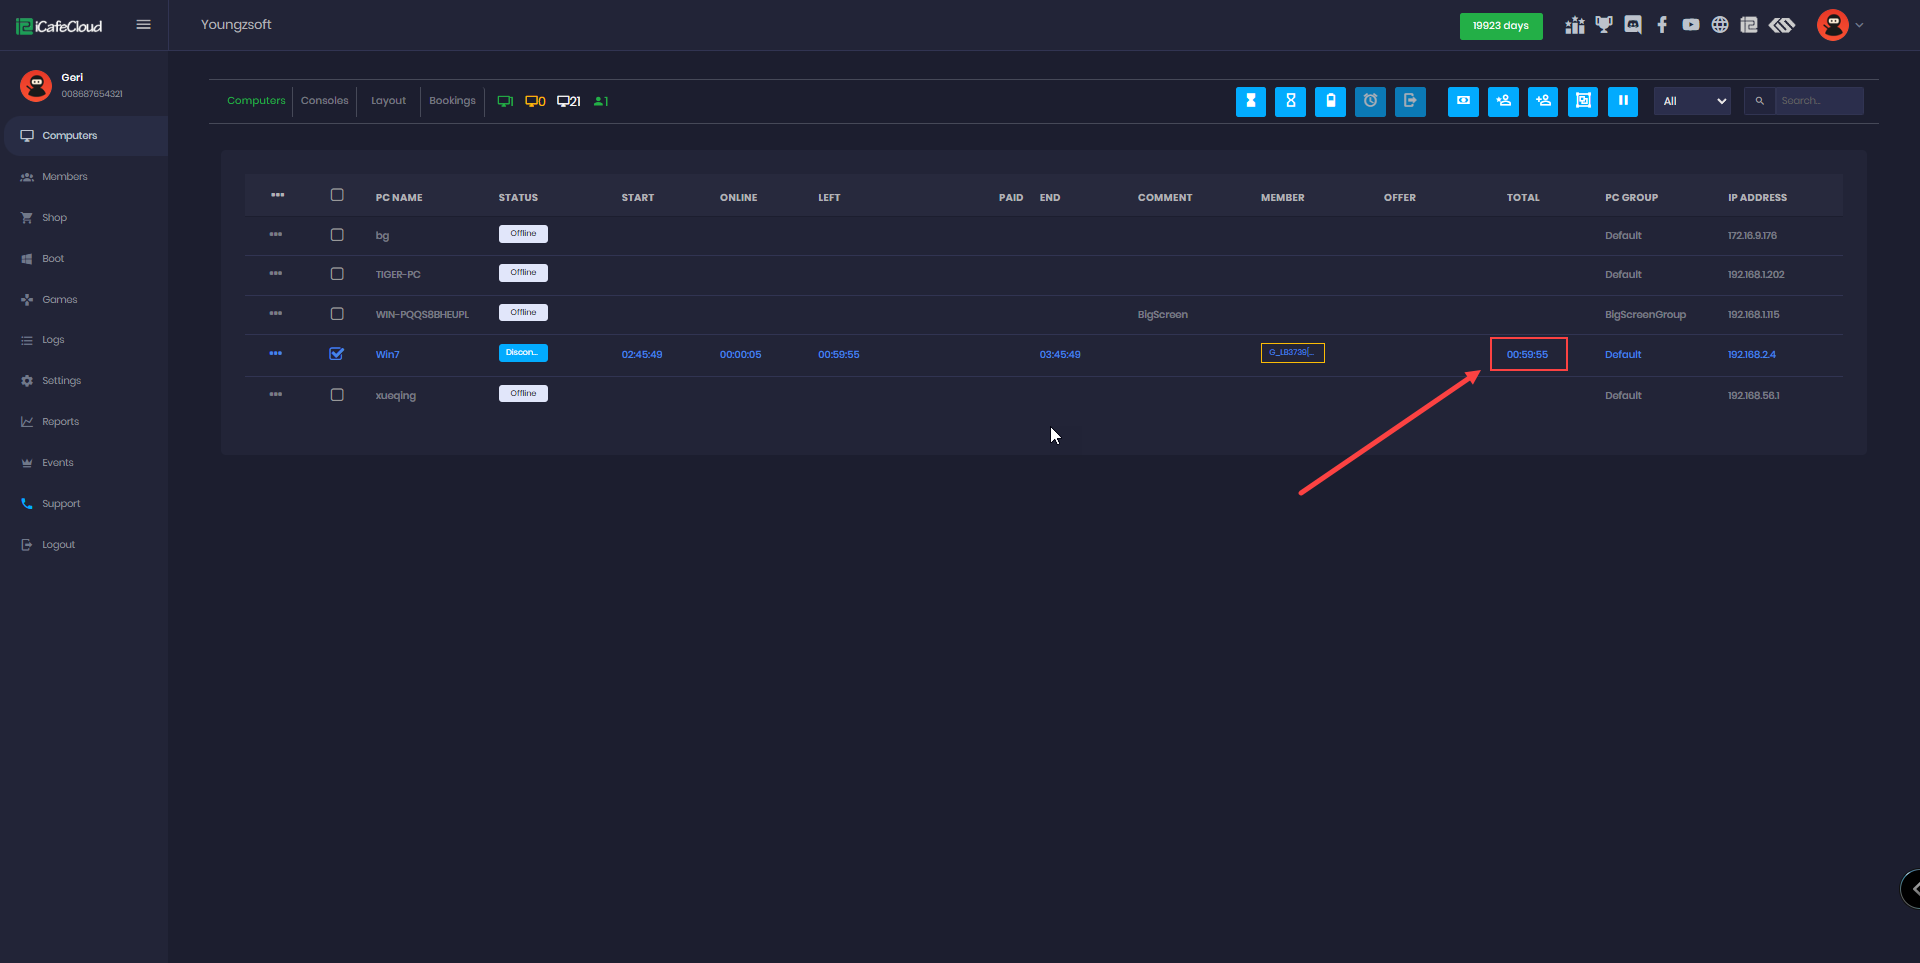The image size is (1920, 963).
Task: Toggle the hamburger menu to collapse the sidebar
Action: 143,25
